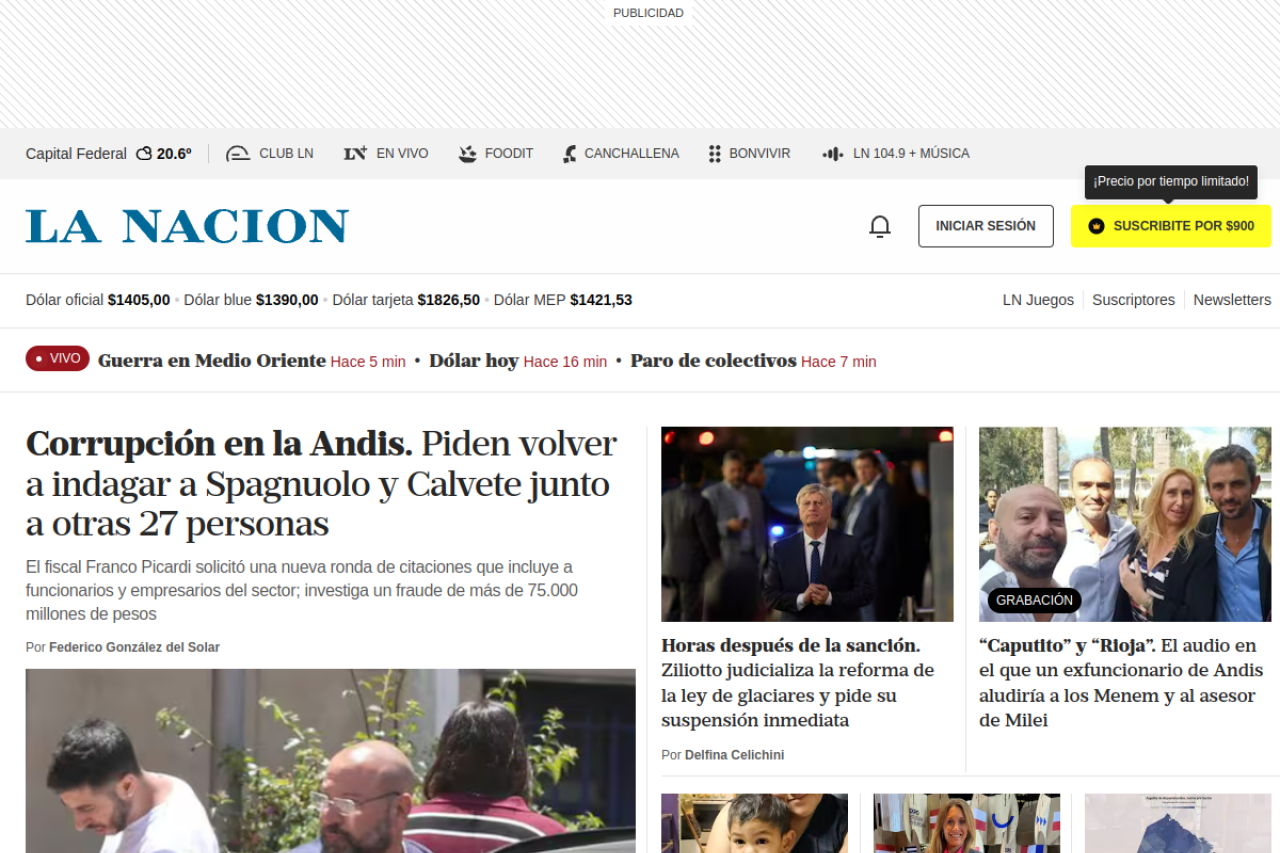
Task: Click the LN 104.9 audio icon
Action: 832,154
